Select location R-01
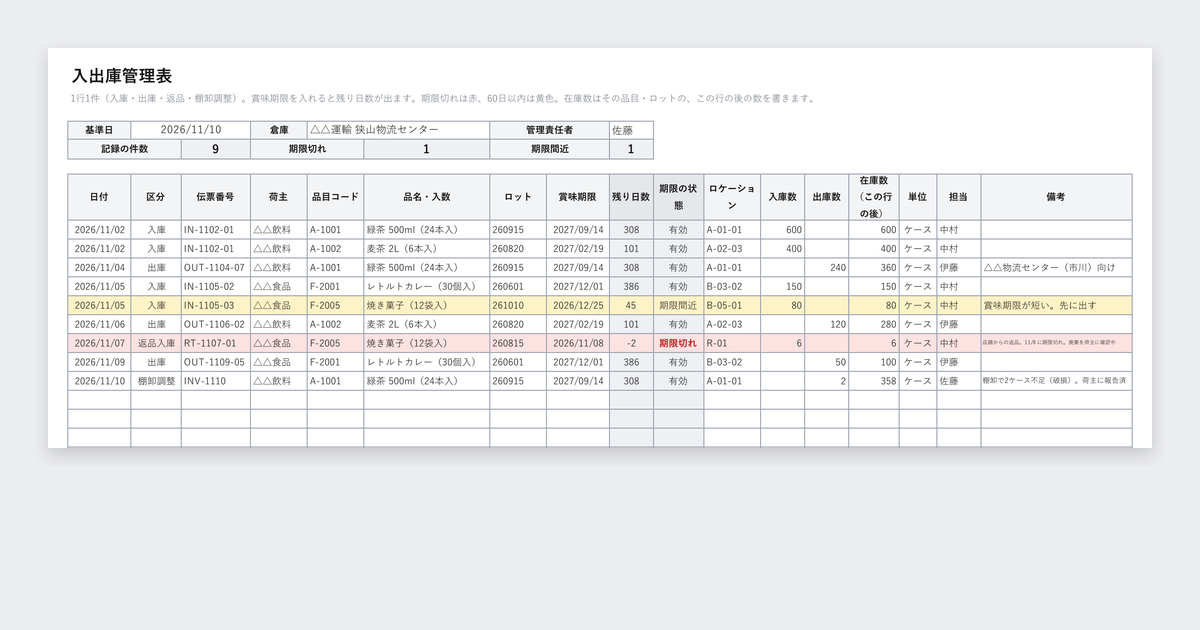1200x630 pixels. point(732,344)
